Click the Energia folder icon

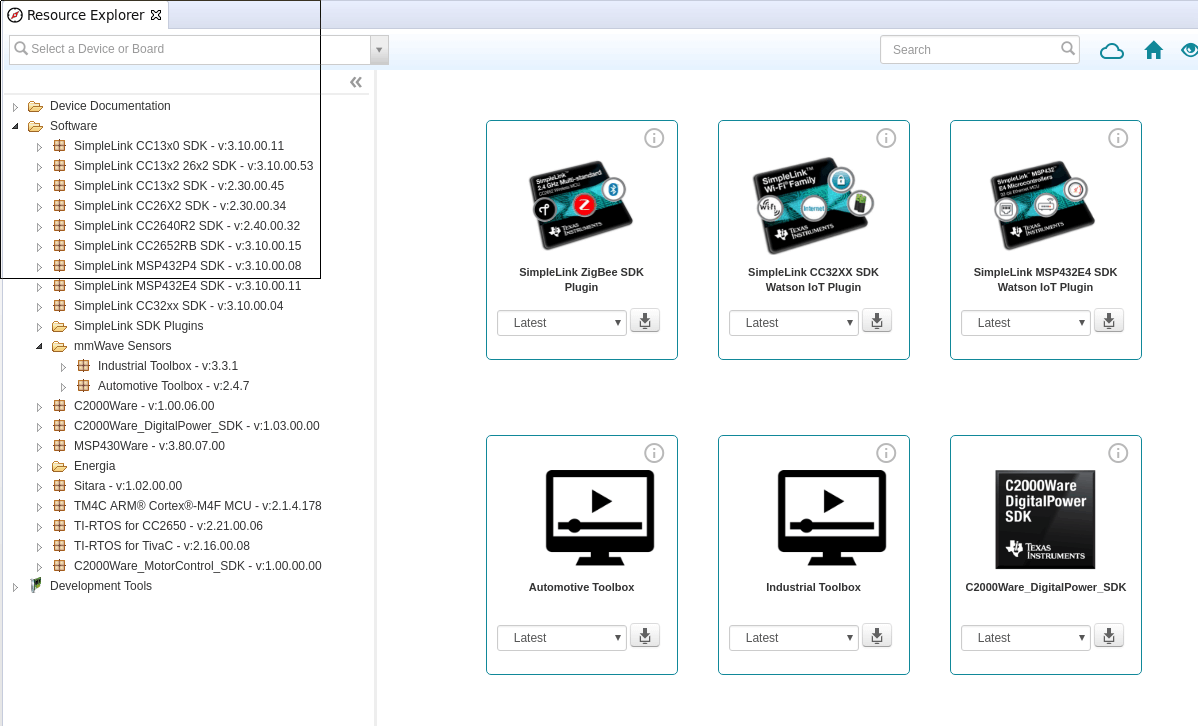point(60,466)
